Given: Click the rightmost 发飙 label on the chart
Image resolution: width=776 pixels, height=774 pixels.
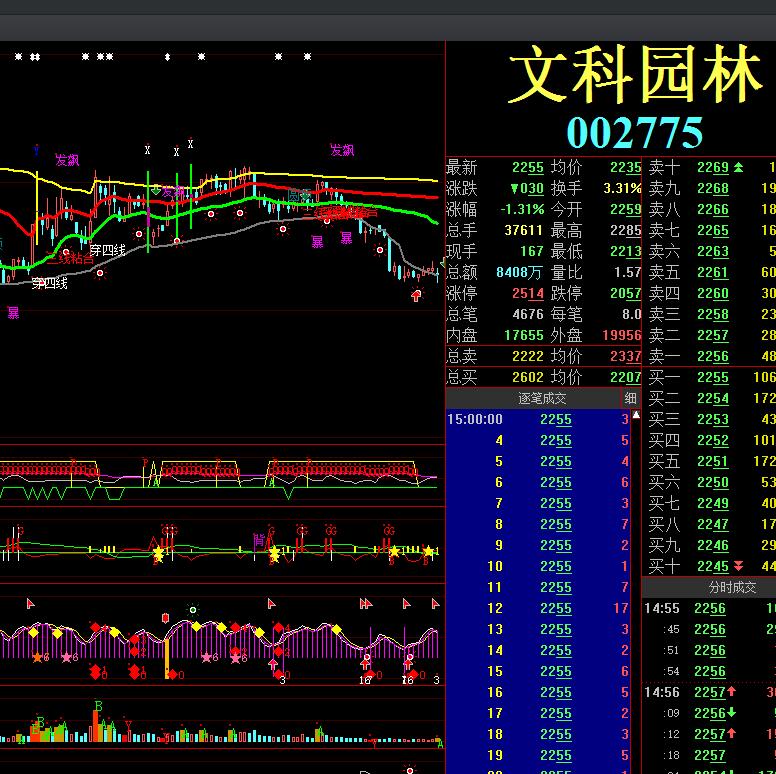Looking at the screenshot, I should tap(342, 150).
